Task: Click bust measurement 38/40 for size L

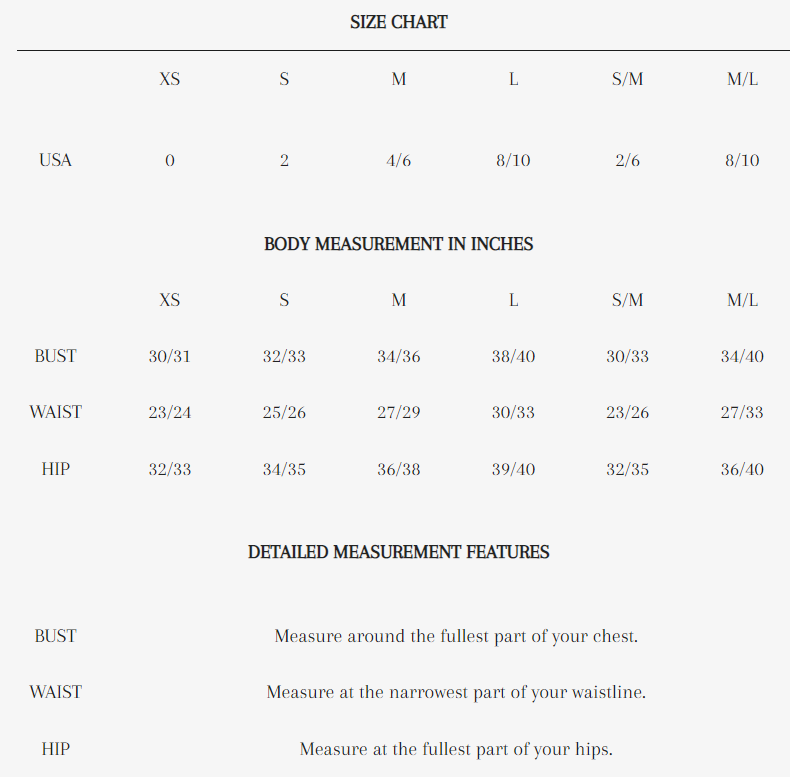Action: tap(513, 356)
